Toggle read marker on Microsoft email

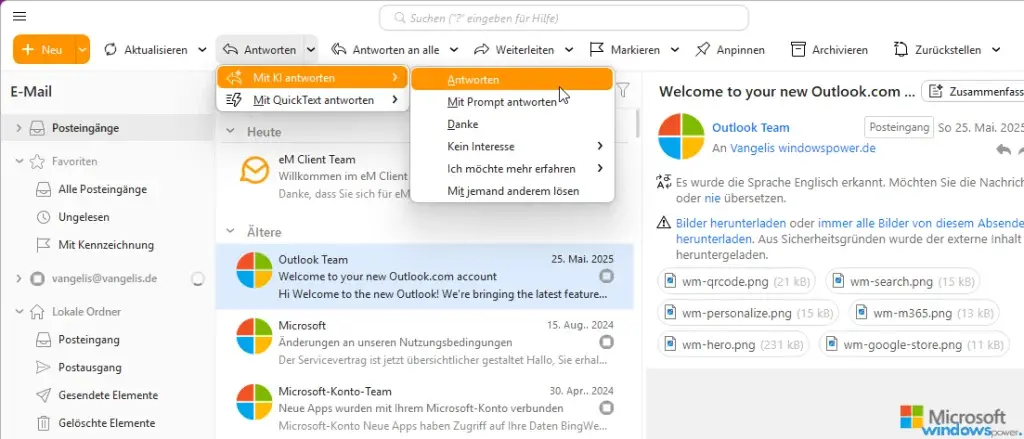coord(607,342)
